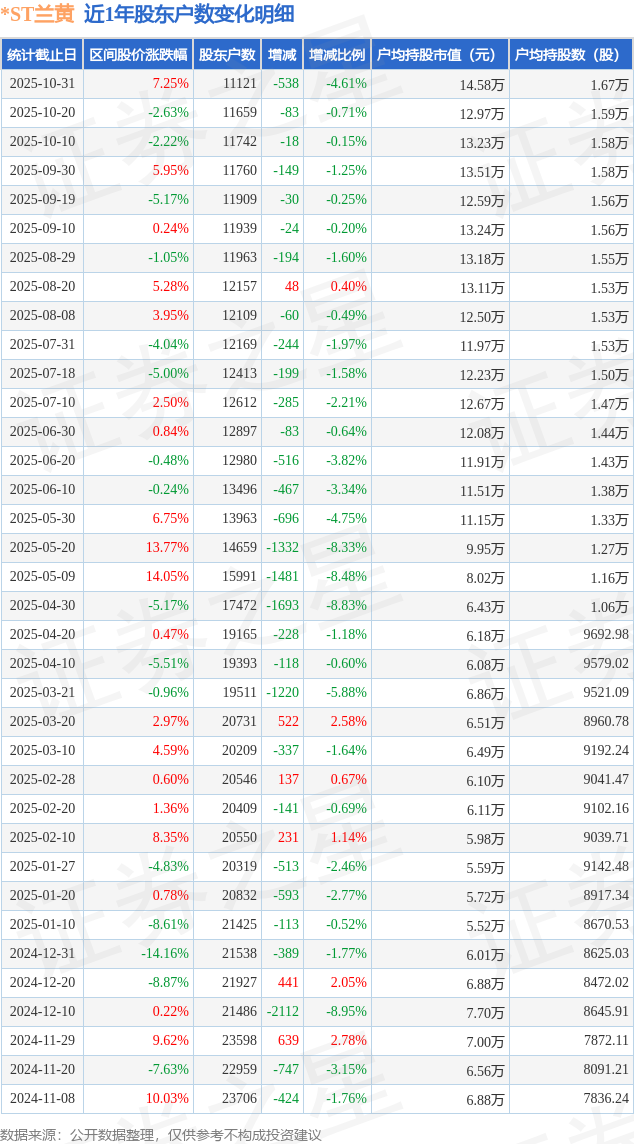
Task: Click the 股东户数 column header
Action: coord(226,55)
